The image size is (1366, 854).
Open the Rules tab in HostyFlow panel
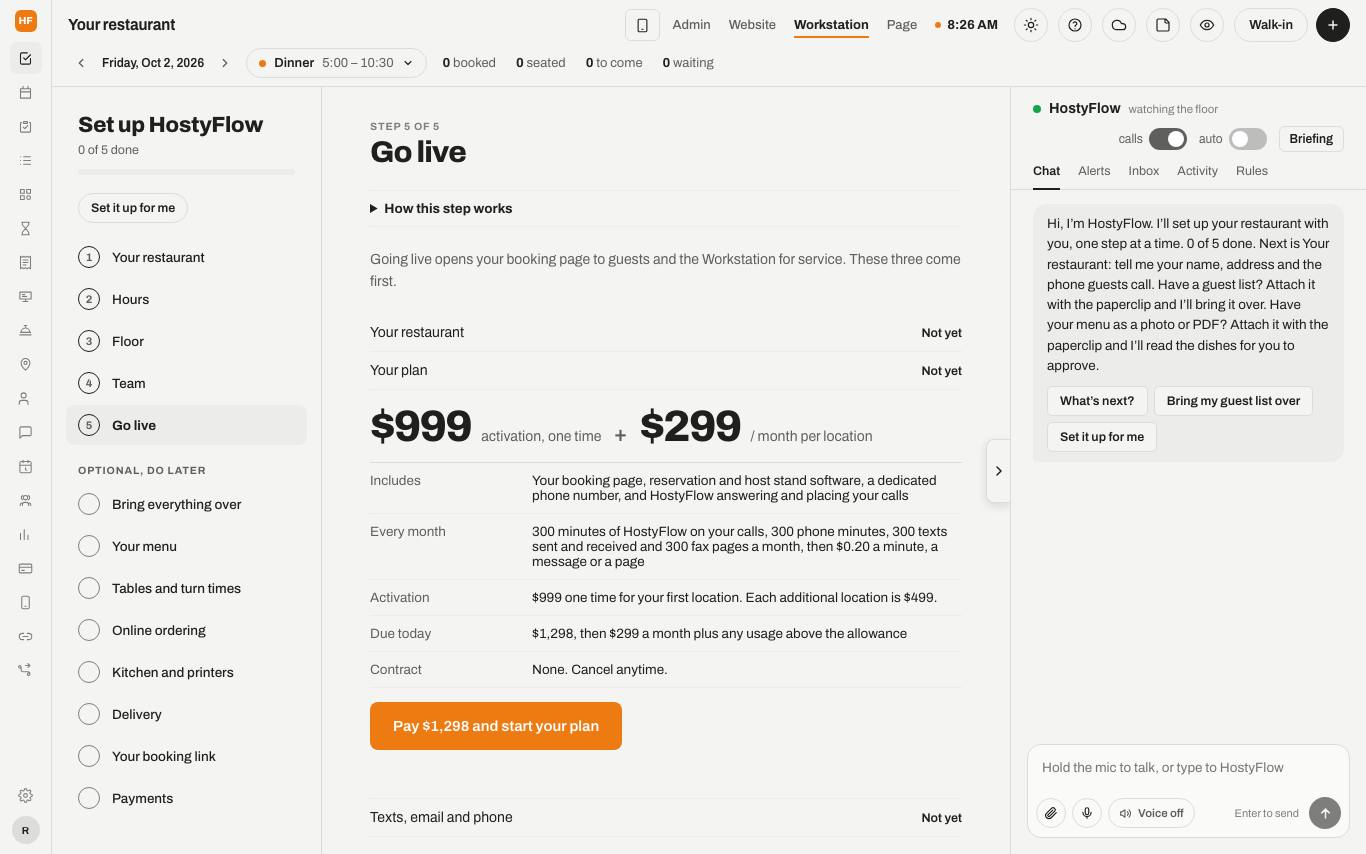tap(1252, 171)
